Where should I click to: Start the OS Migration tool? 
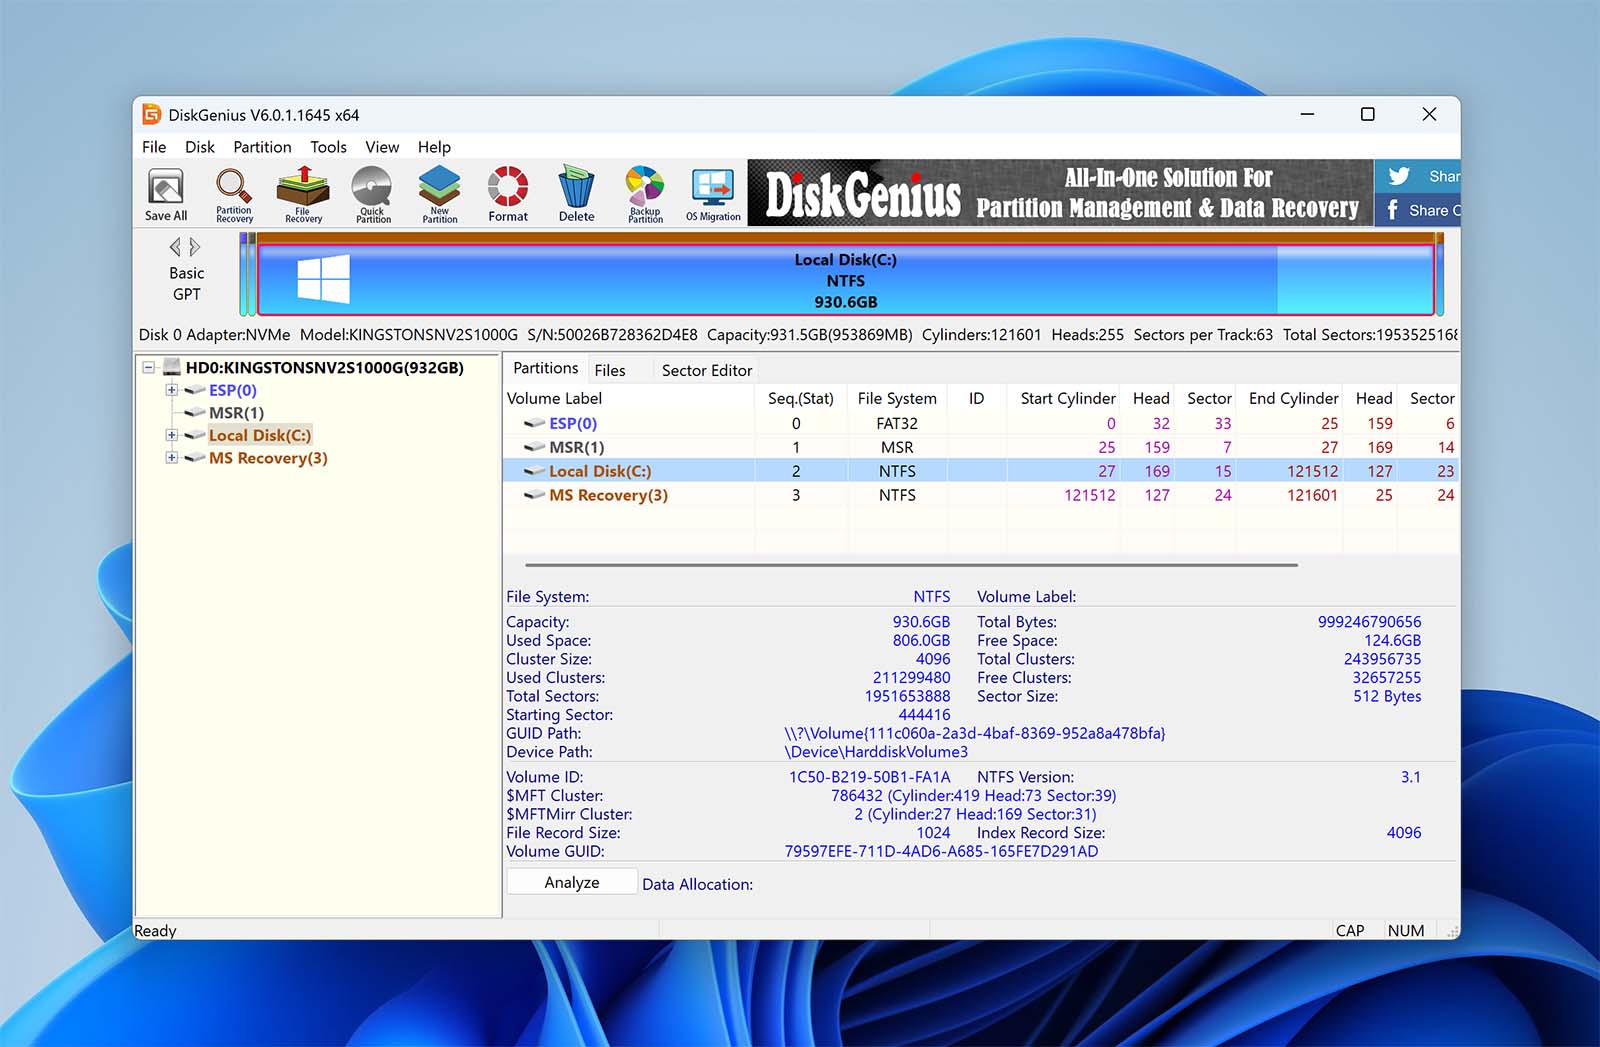coord(713,194)
